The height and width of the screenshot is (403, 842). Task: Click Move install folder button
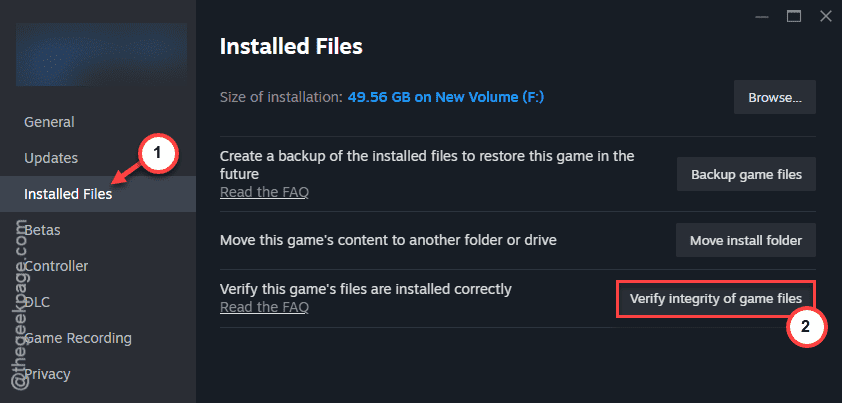pos(746,240)
